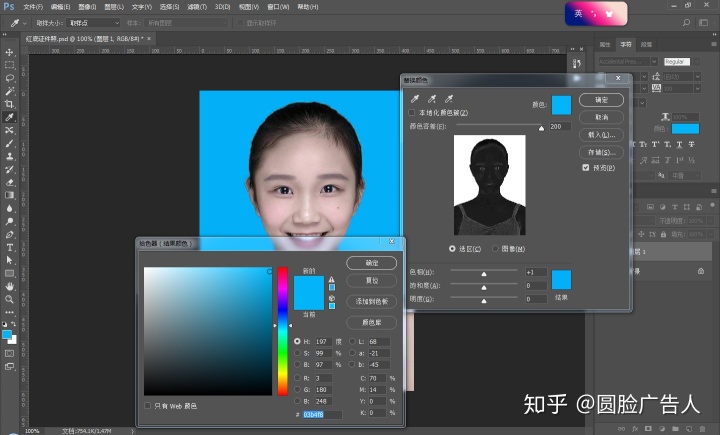The height and width of the screenshot is (435, 720).
Task: Click the add-to-sample eyedropper in Replace Color
Action: (x=432, y=99)
